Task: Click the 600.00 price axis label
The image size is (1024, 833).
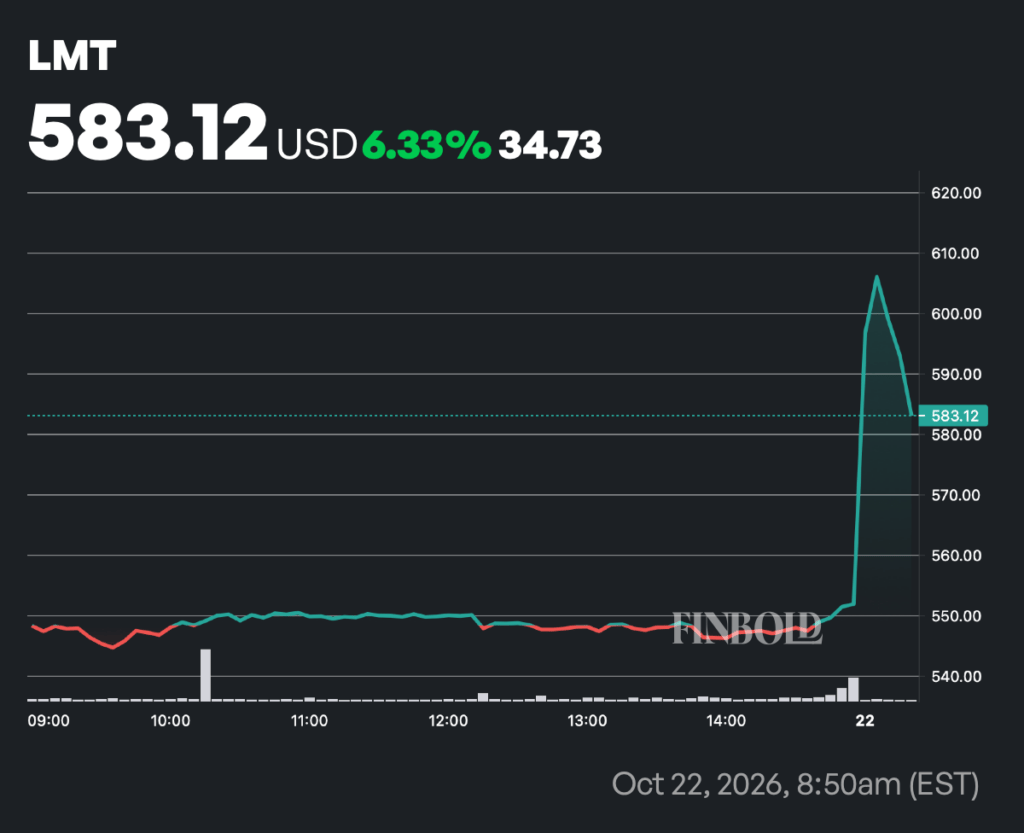Action: [x=956, y=314]
